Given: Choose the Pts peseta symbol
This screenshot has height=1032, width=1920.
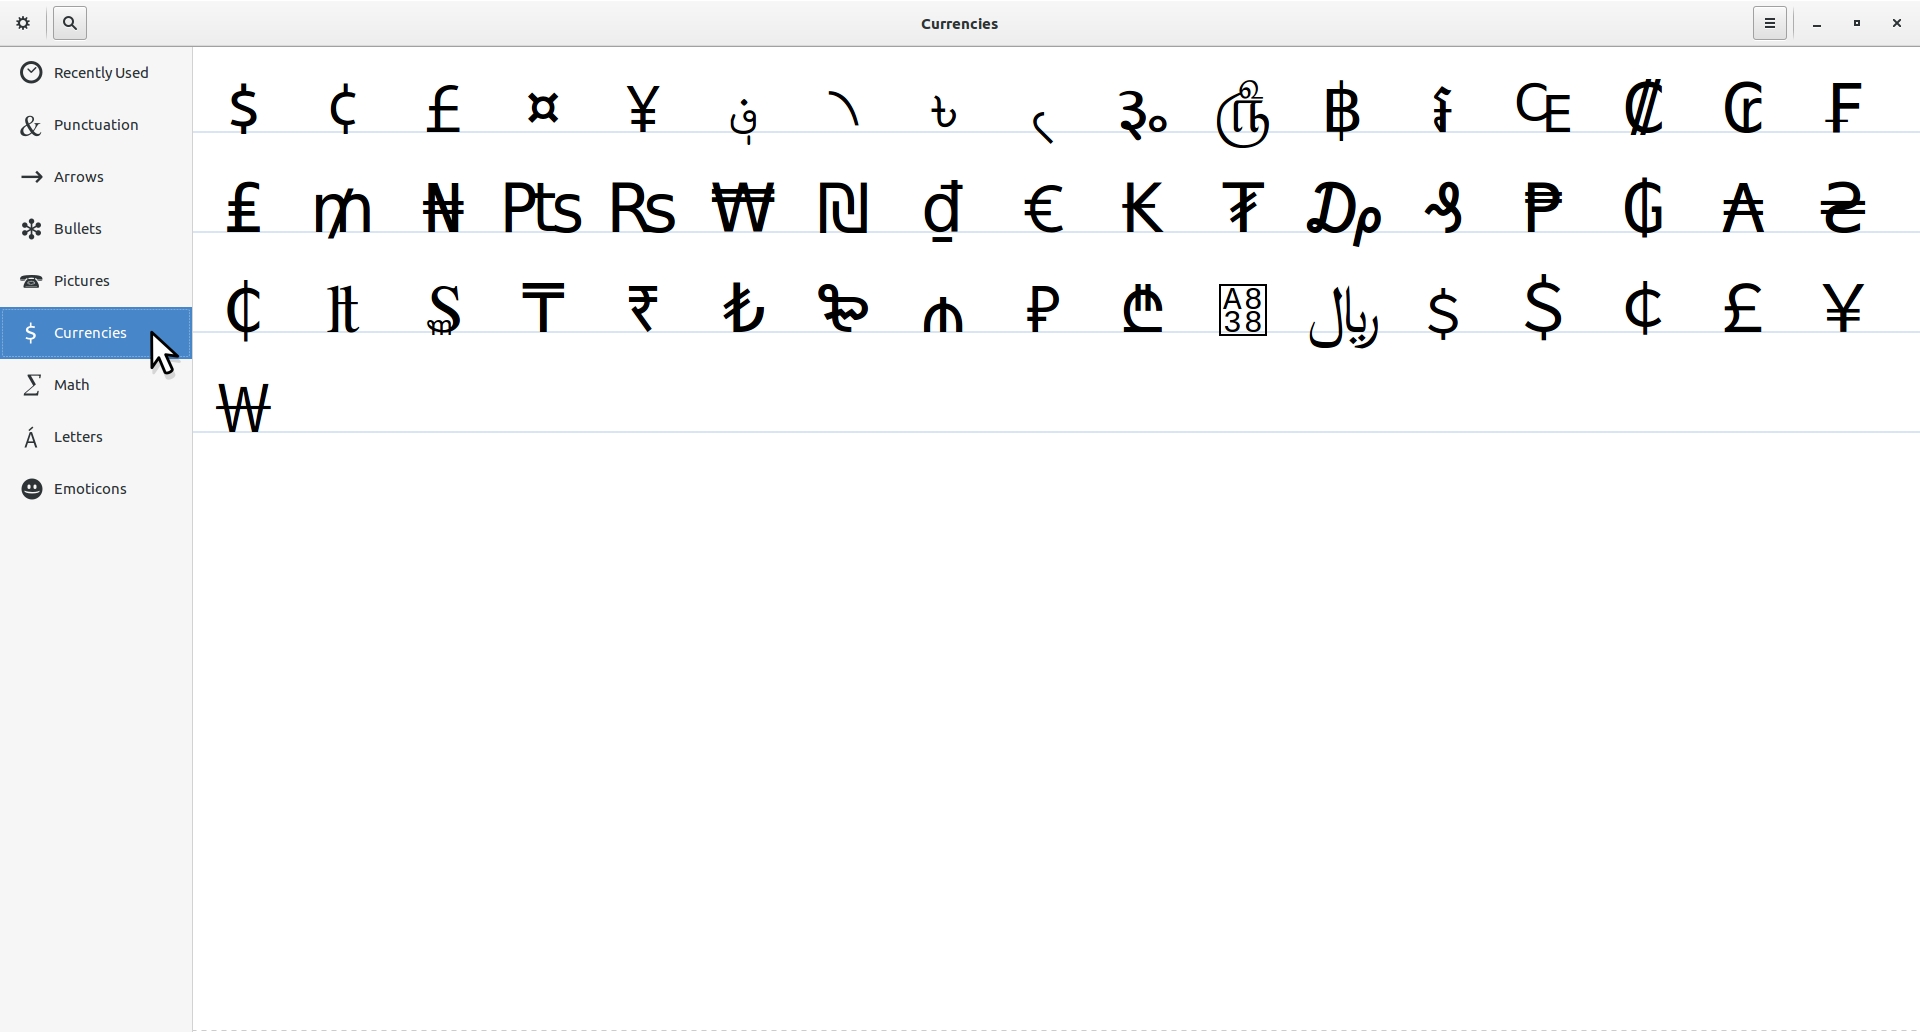Looking at the screenshot, I should (543, 209).
